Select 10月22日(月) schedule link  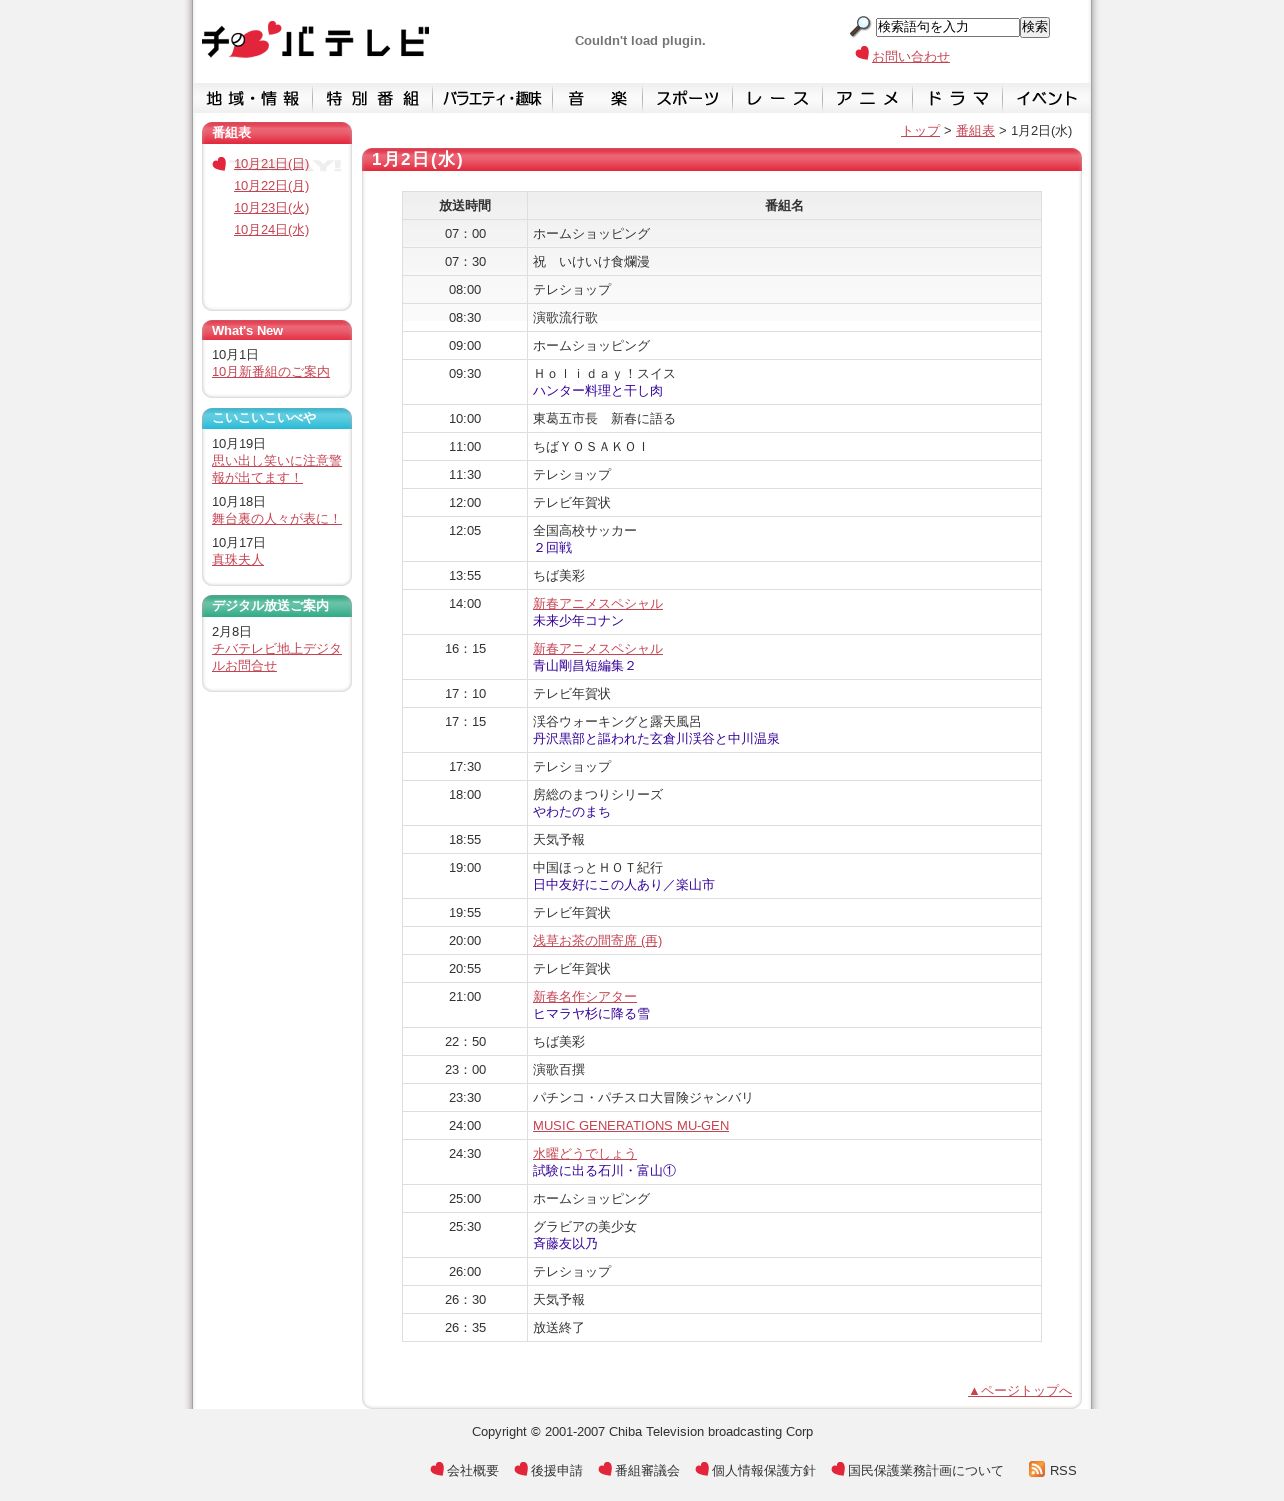point(271,186)
